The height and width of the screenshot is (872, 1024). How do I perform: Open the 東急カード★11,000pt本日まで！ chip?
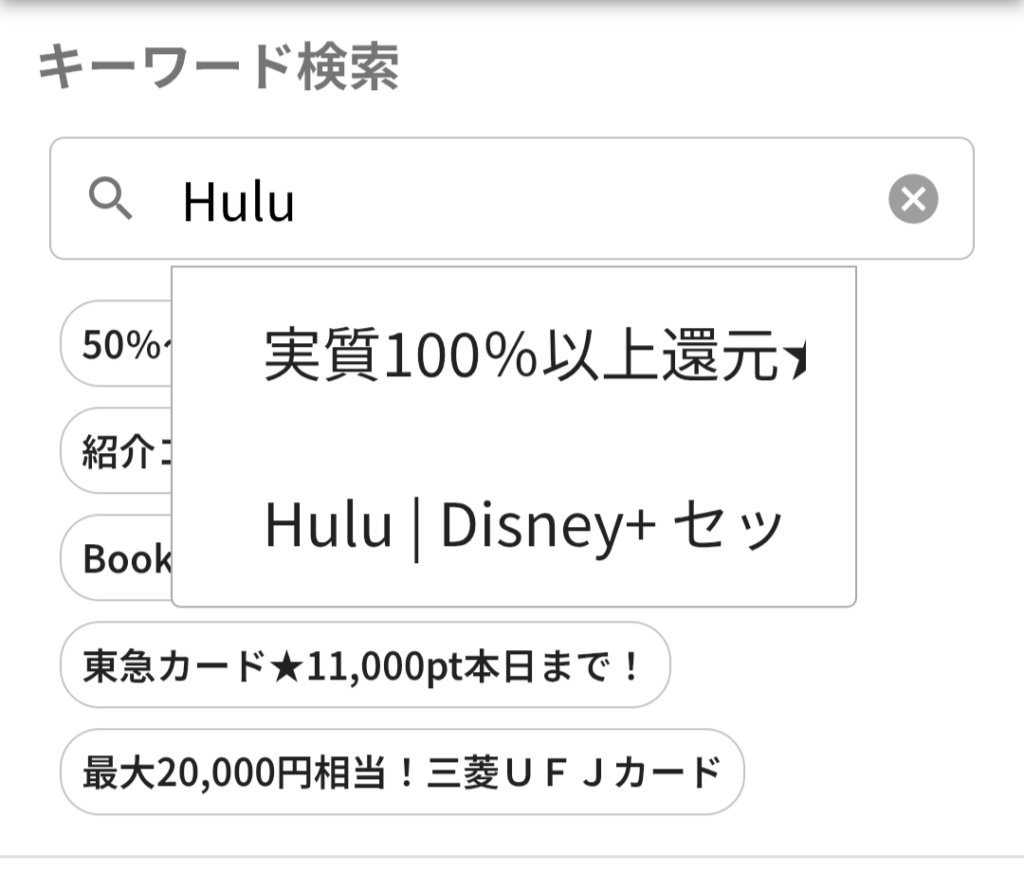(364, 665)
